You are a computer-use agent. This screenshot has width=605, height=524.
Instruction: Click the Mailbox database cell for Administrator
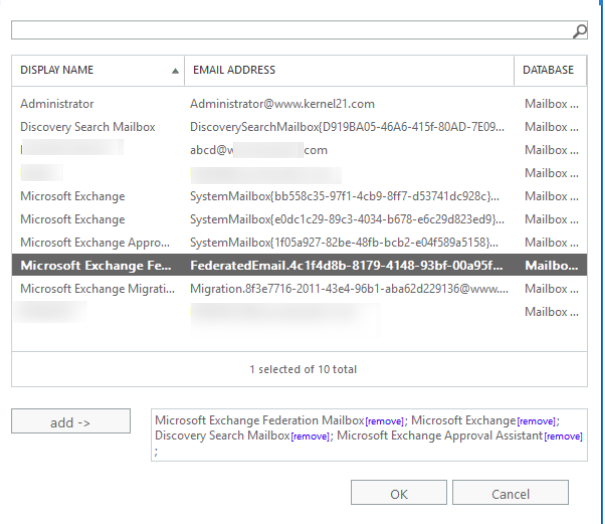(551, 104)
